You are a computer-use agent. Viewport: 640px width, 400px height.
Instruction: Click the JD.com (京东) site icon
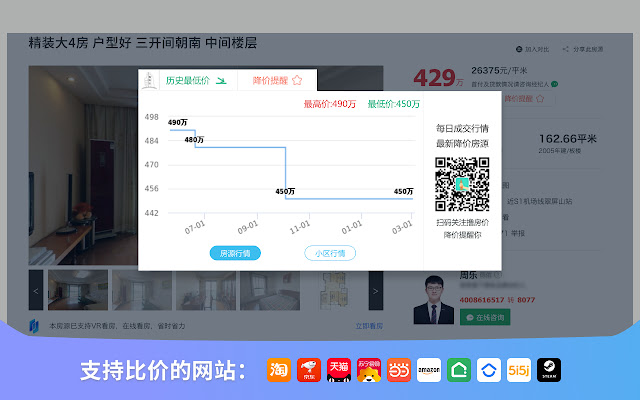(x=309, y=370)
